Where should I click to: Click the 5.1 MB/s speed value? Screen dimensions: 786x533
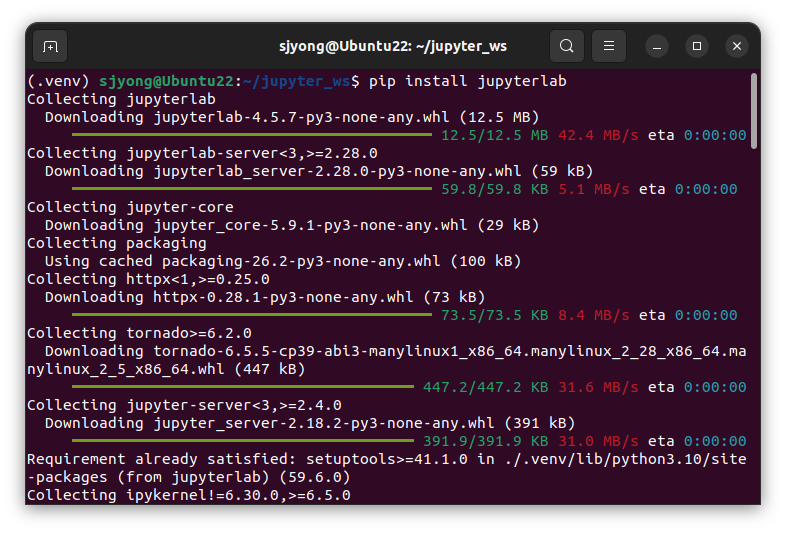click(594, 189)
